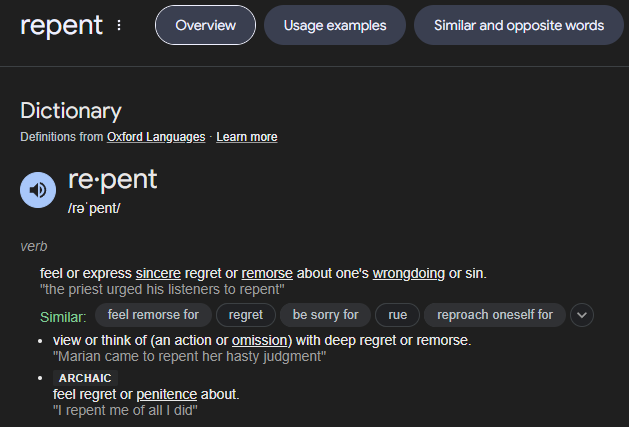Screen dimensions: 629x427
Task: Select the 'regret' synonym chip
Action: click(246, 315)
